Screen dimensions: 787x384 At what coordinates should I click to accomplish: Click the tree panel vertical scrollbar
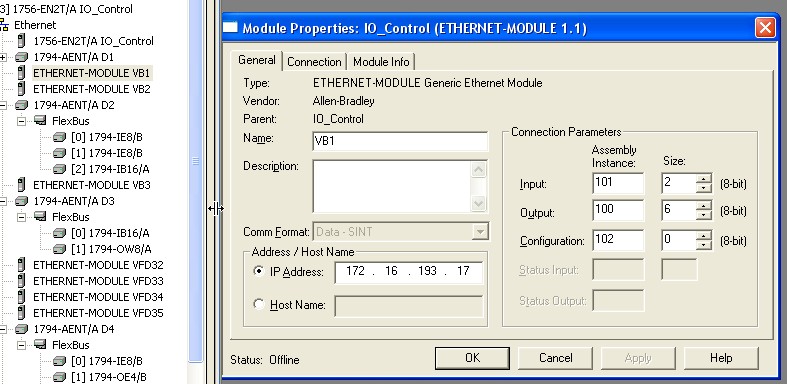click(x=196, y=181)
